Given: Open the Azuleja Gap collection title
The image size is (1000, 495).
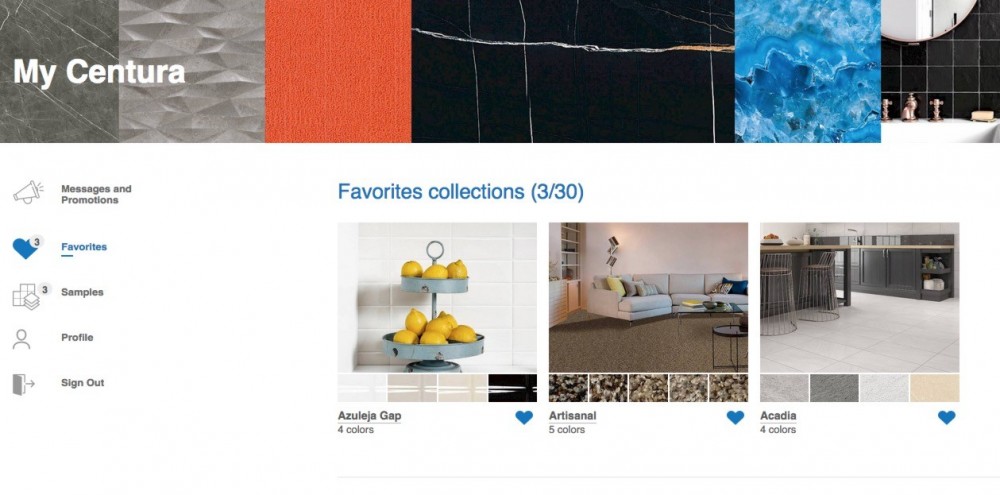Looking at the screenshot, I should click(369, 416).
